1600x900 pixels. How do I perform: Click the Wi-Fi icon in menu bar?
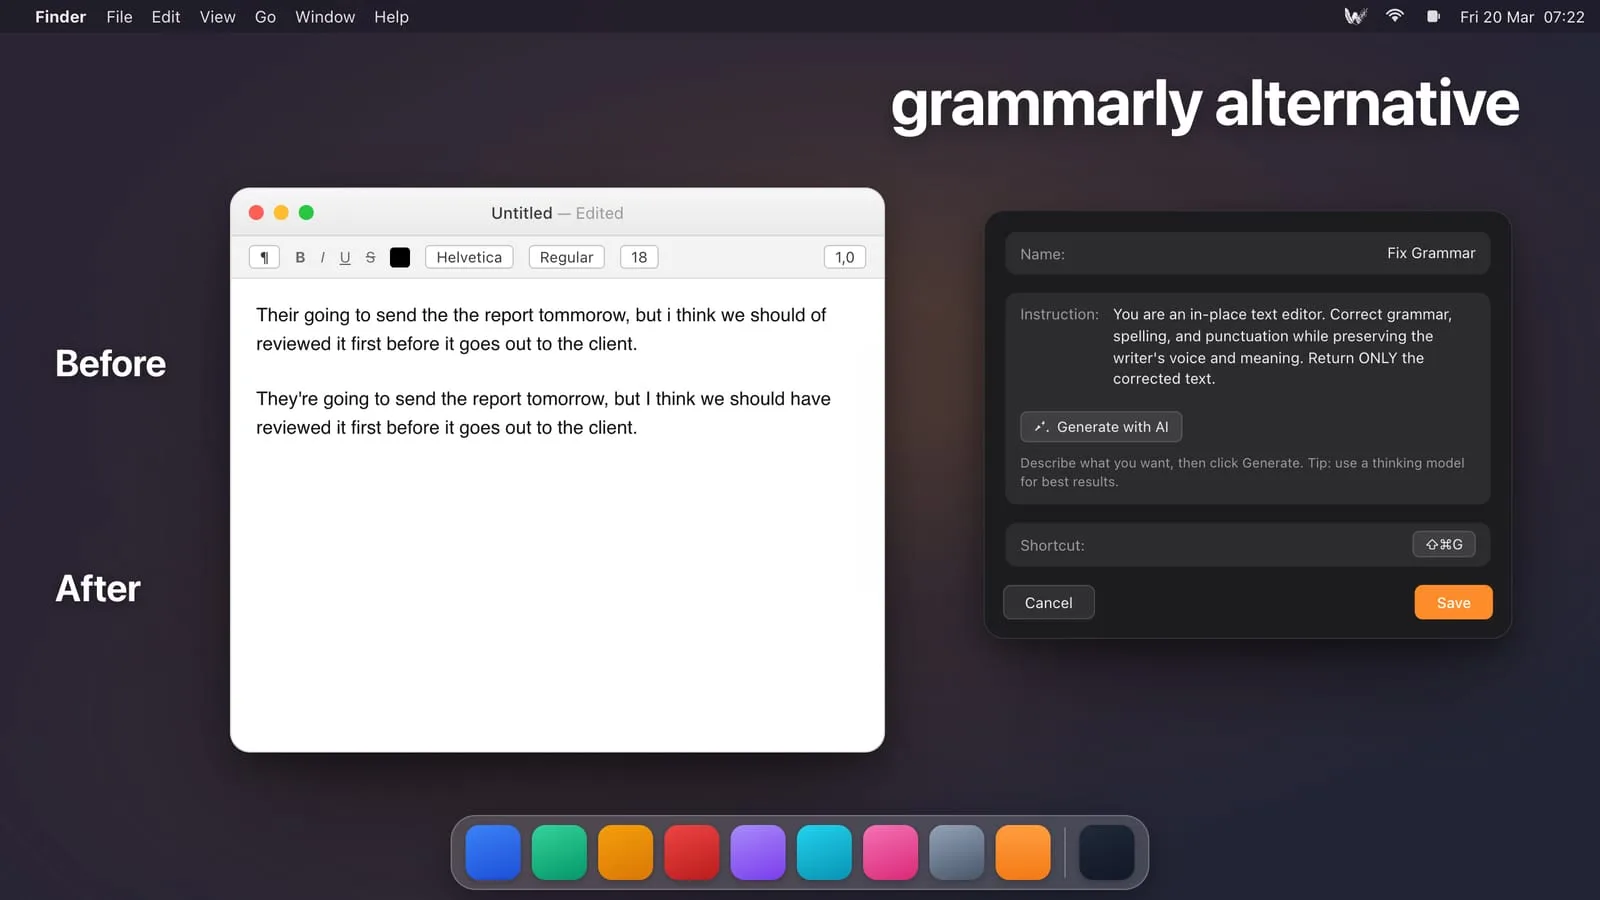[x=1395, y=16]
